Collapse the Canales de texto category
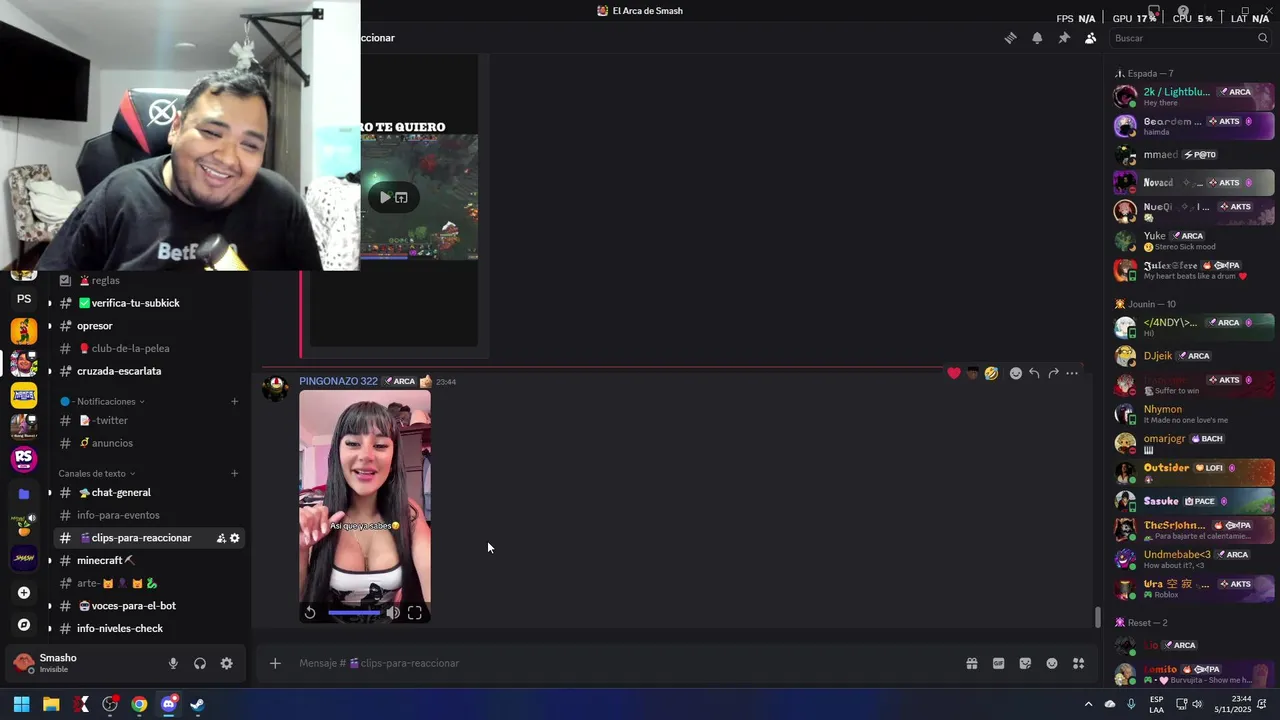1280x720 pixels. (97, 474)
